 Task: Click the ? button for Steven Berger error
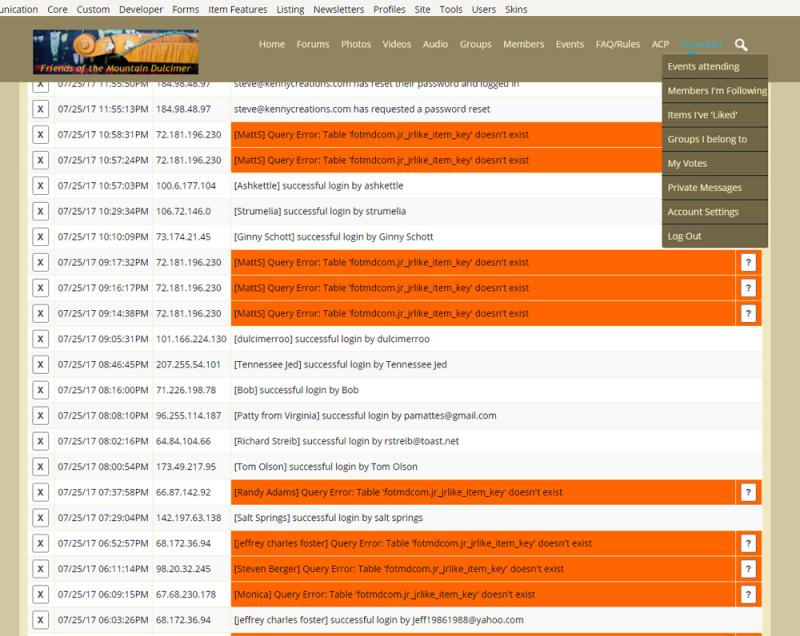747,568
